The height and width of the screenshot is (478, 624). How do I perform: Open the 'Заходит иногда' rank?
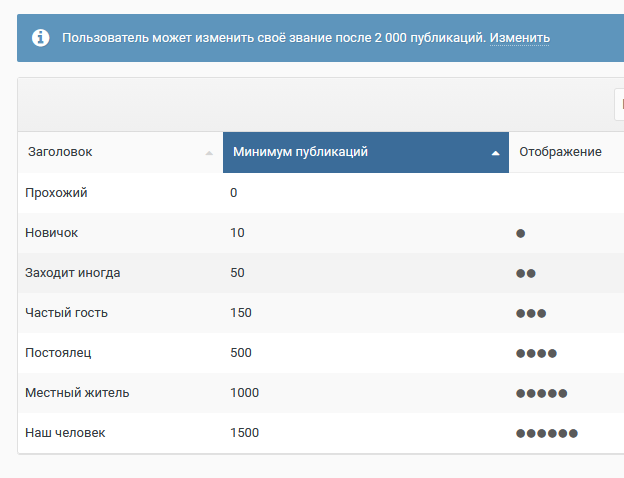click(72, 272)
